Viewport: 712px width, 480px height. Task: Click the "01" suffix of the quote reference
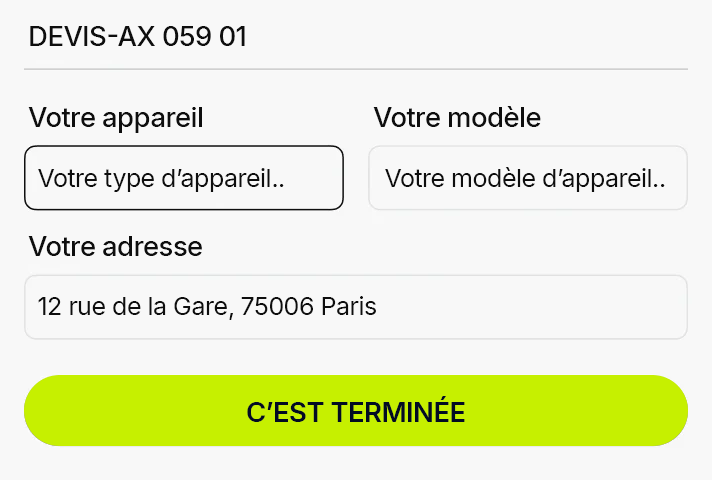pos(232,37)
